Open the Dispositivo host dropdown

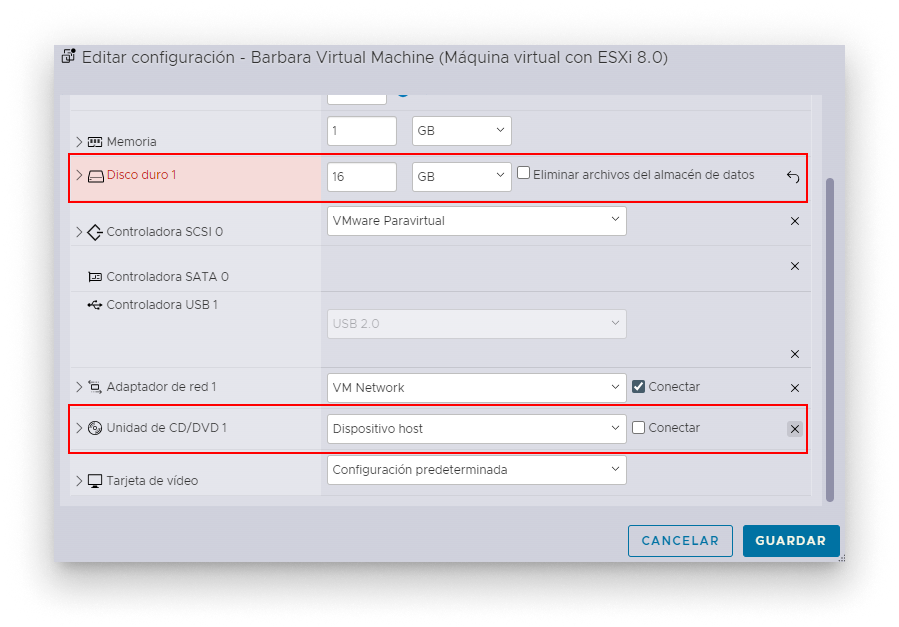pos(476,429)
